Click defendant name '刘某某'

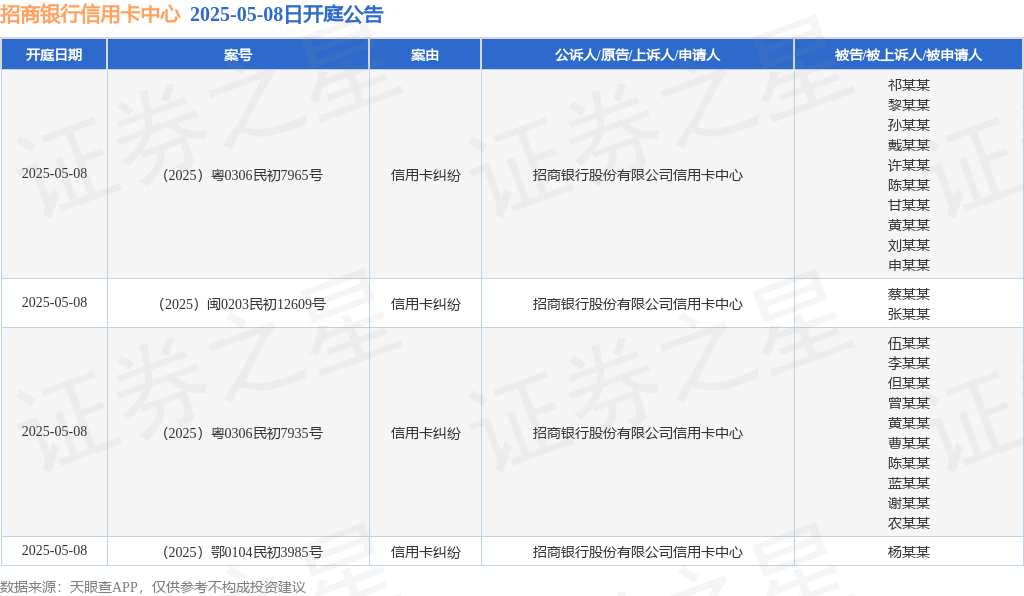point(908,245)
